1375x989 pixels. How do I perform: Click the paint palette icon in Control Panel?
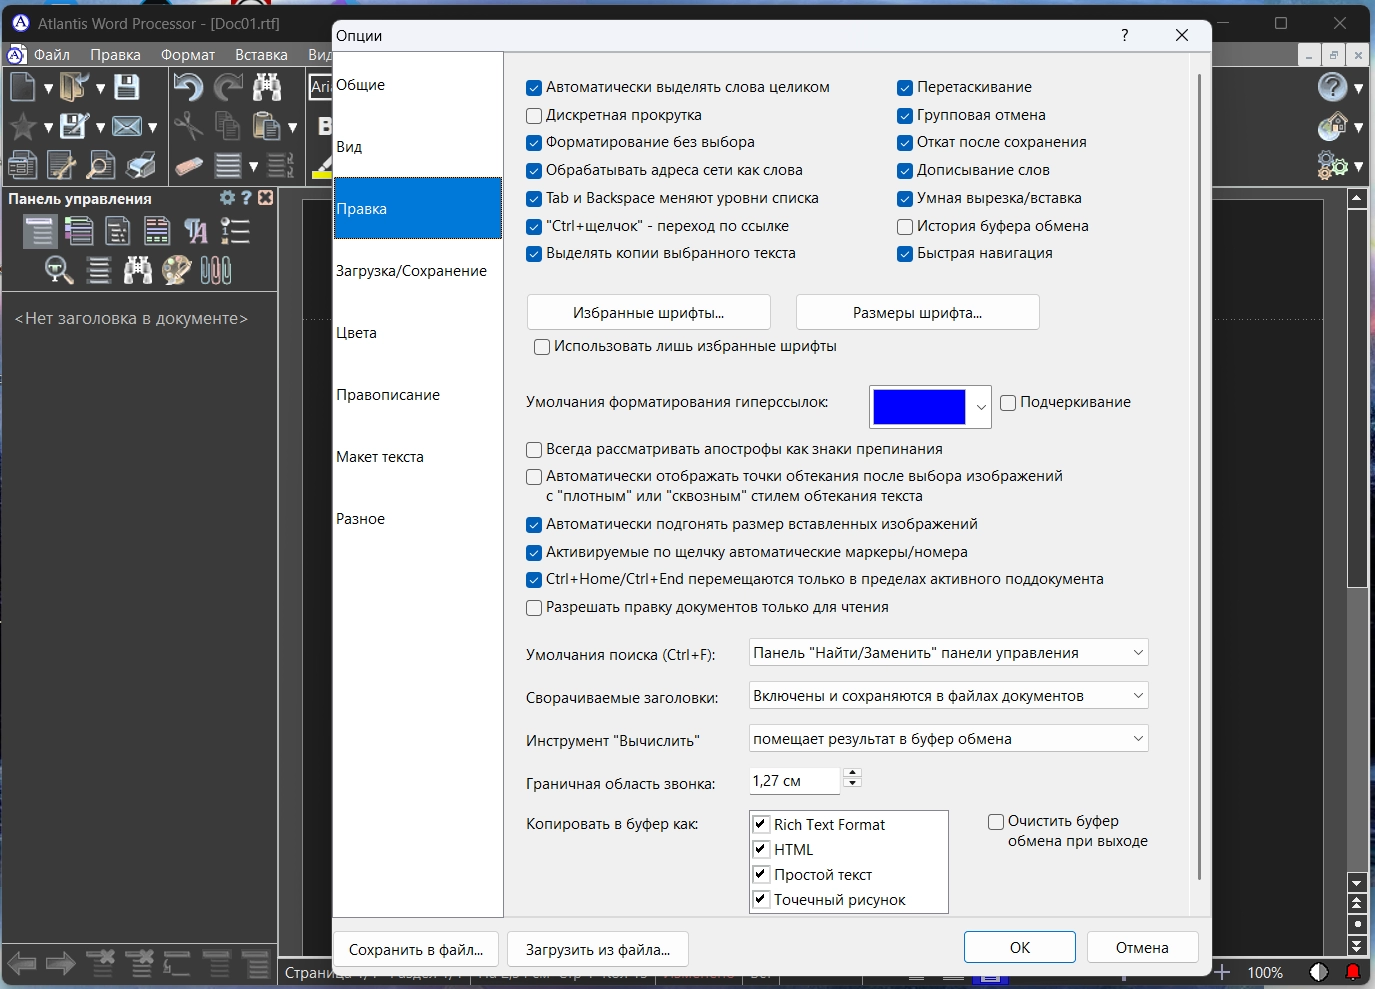pyautogui.click(x=177, y=270)
